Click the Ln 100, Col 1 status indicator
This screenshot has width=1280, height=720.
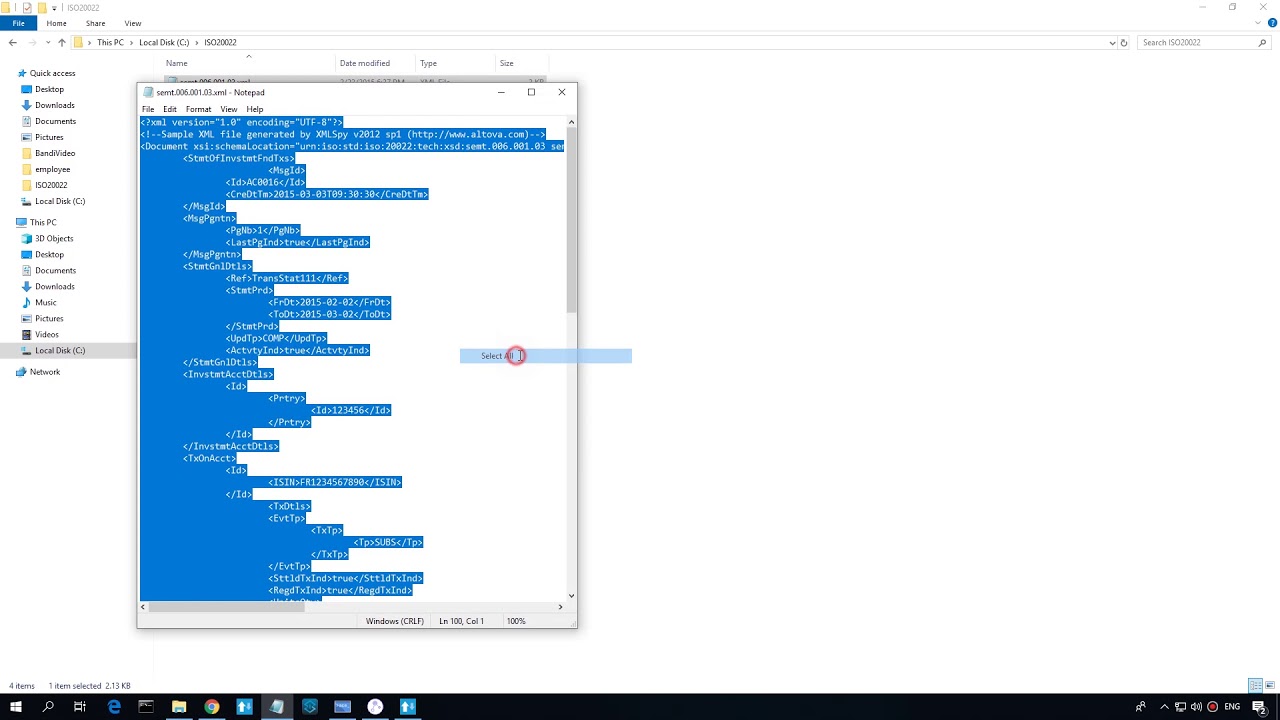(461, 621)
